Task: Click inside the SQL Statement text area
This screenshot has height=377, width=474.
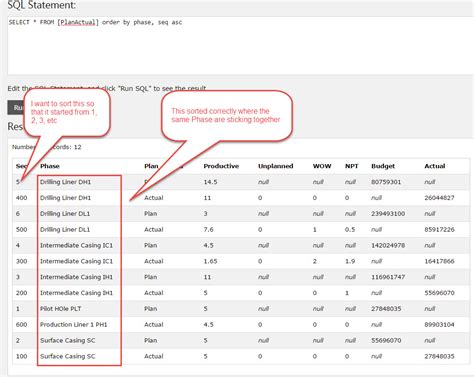Action: coord(240,45)
